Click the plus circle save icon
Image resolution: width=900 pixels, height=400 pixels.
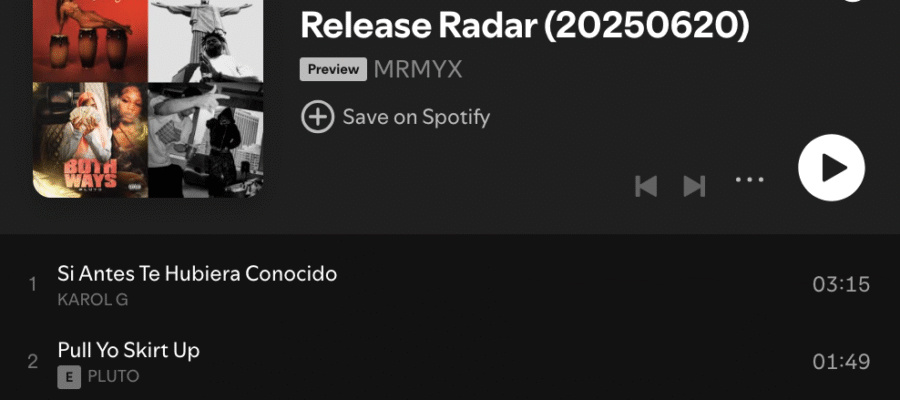pyautogui.click(x=317, y=117)
